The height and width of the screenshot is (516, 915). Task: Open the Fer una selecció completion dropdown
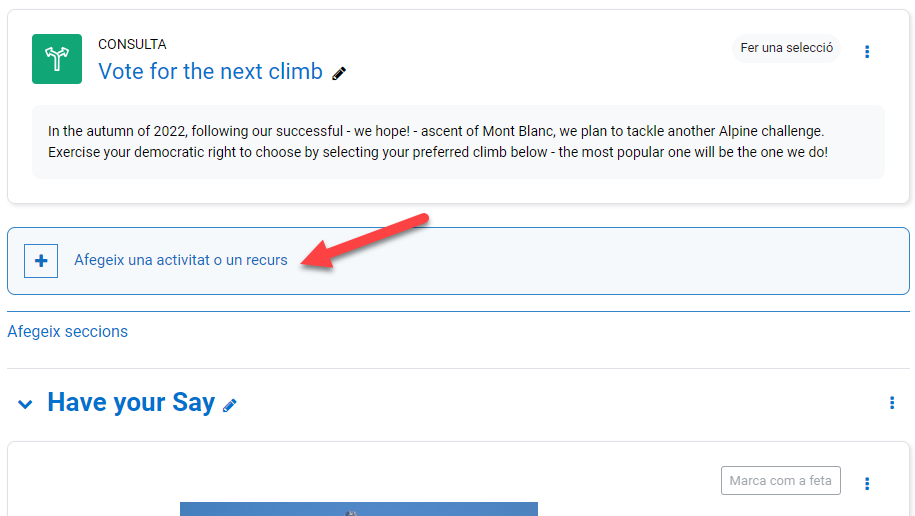pos(786,48)
